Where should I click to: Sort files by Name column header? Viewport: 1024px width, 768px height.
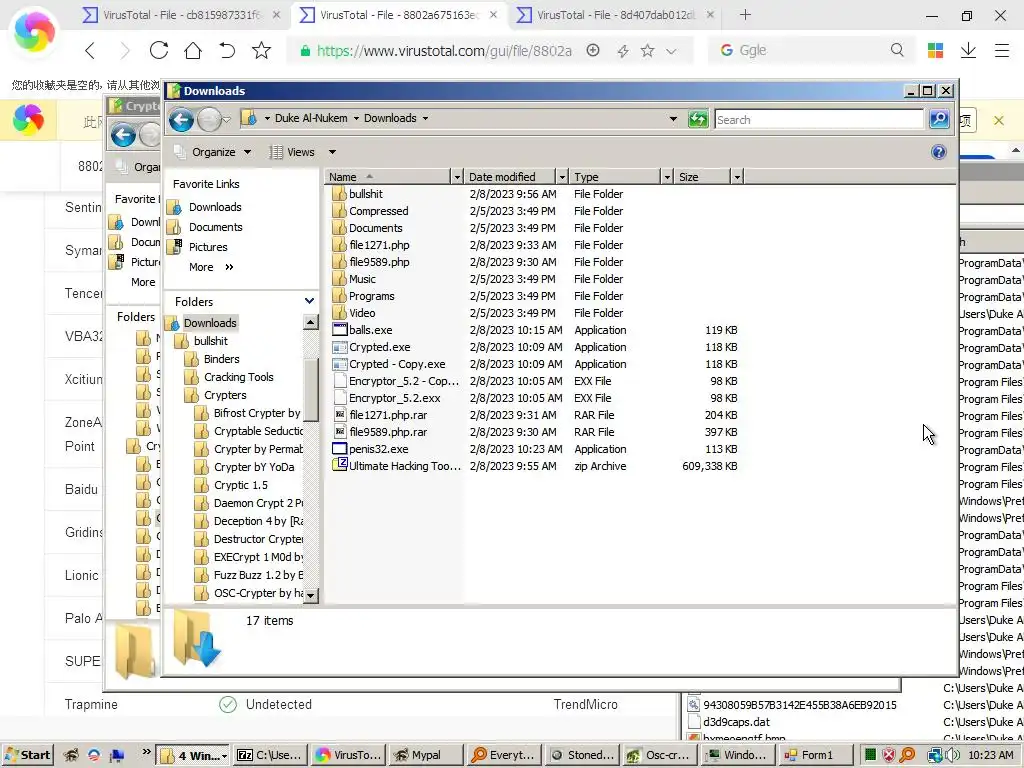[x=387, y=177]
